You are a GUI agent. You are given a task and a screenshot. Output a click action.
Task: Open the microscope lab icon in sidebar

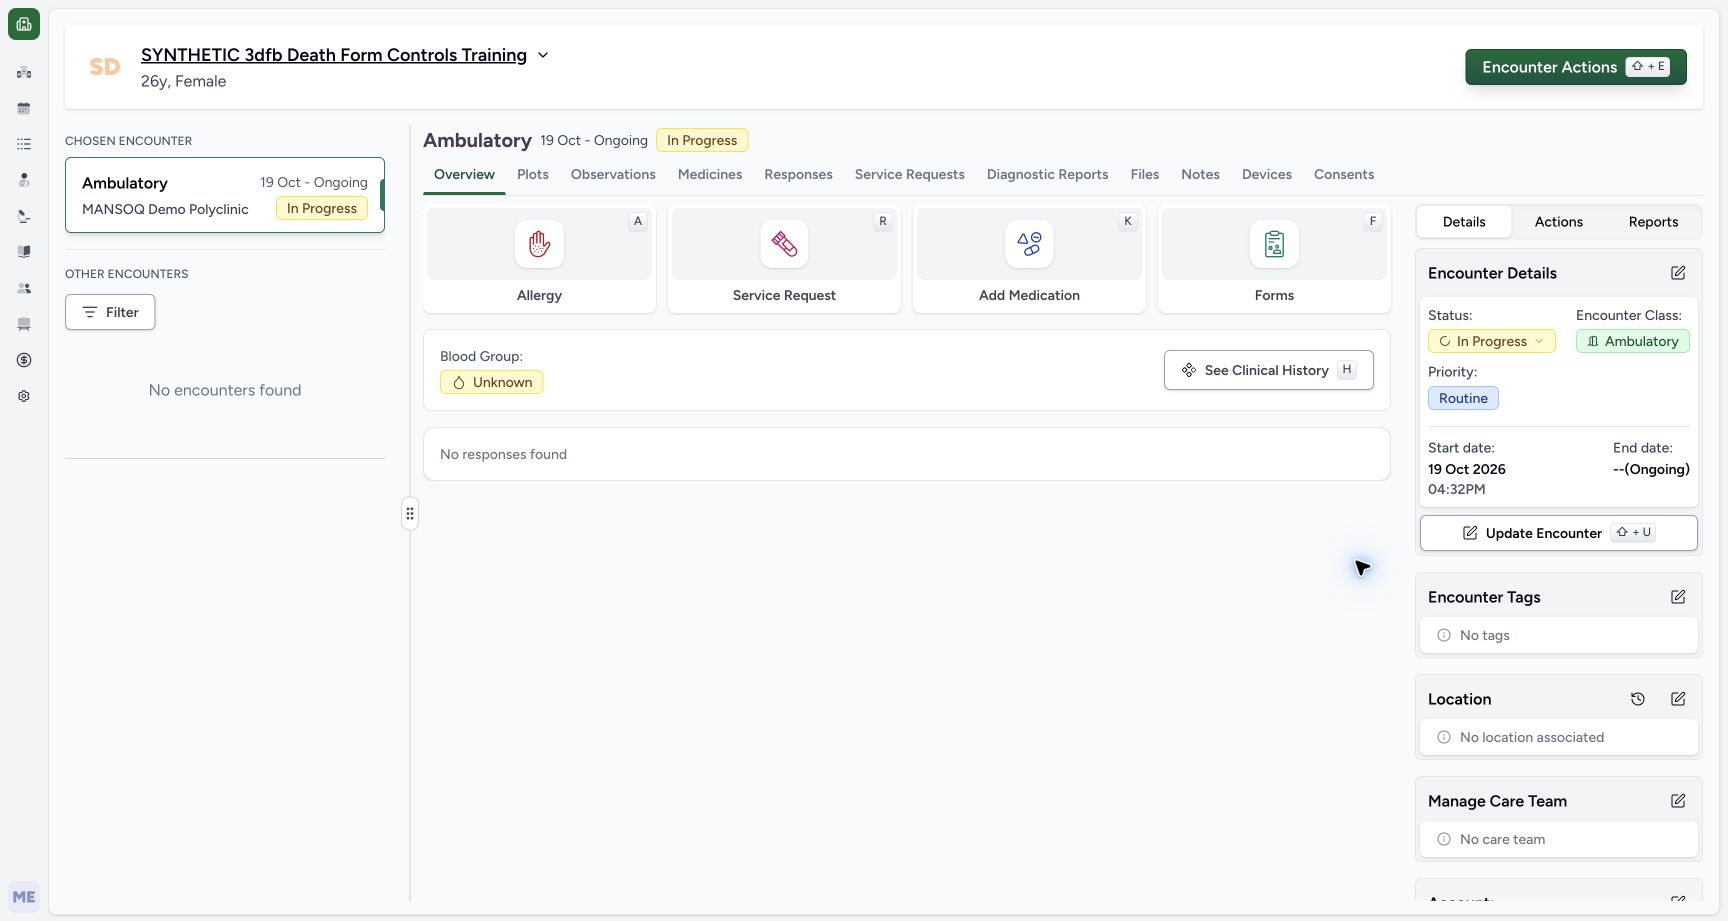point(24,216)
